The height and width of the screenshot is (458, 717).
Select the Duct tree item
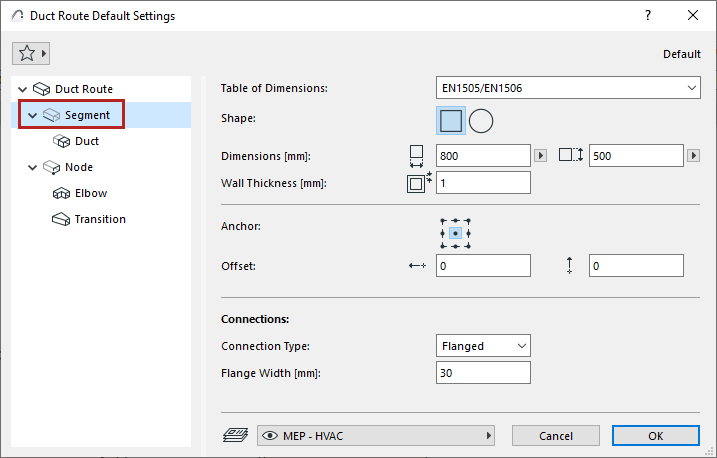(86, 141)
